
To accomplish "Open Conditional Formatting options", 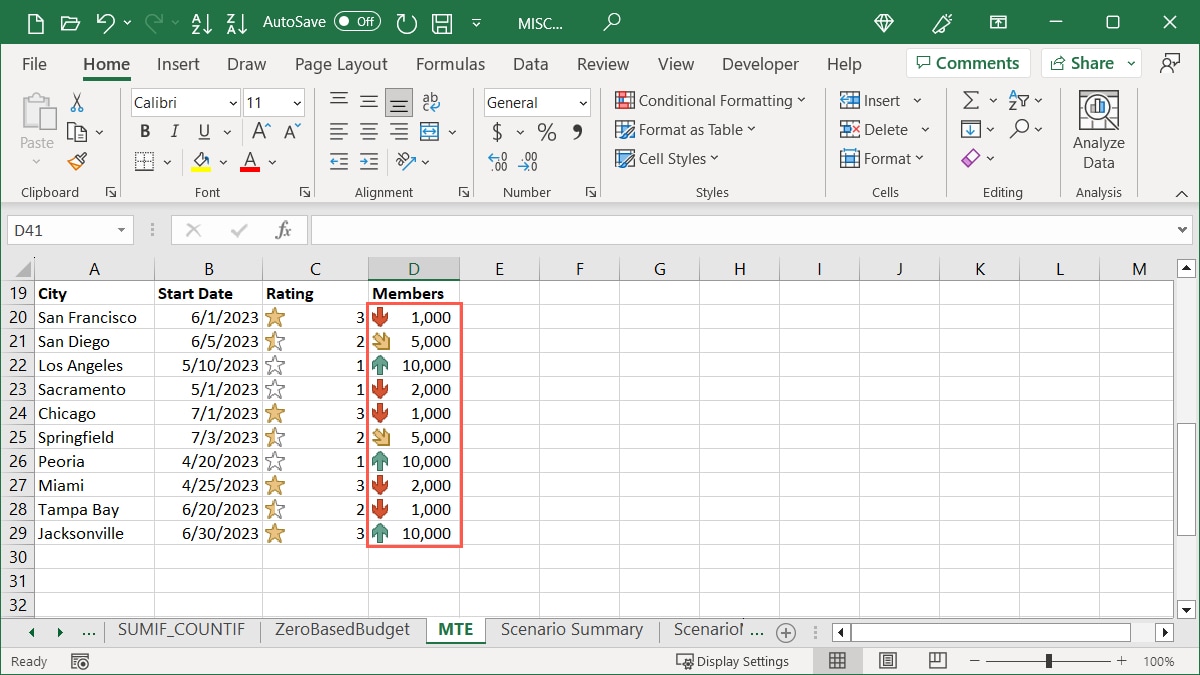I will [x=711, y=100].
